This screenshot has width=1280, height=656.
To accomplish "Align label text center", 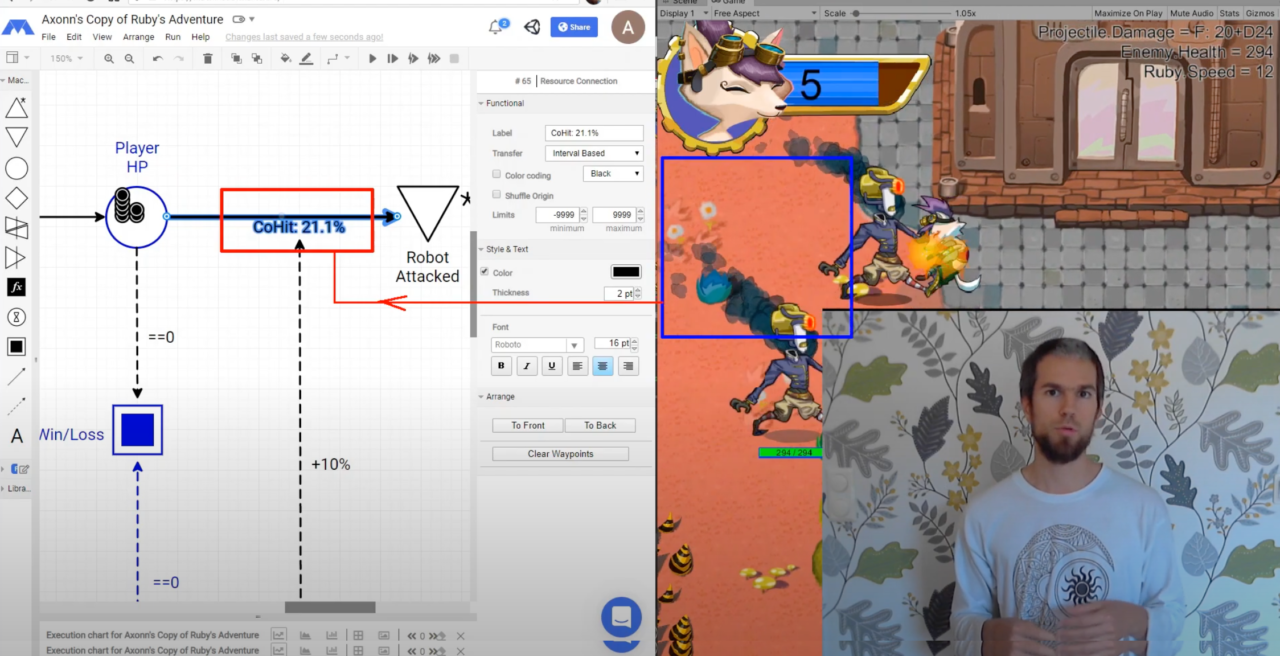I will (x=602, y=366).
